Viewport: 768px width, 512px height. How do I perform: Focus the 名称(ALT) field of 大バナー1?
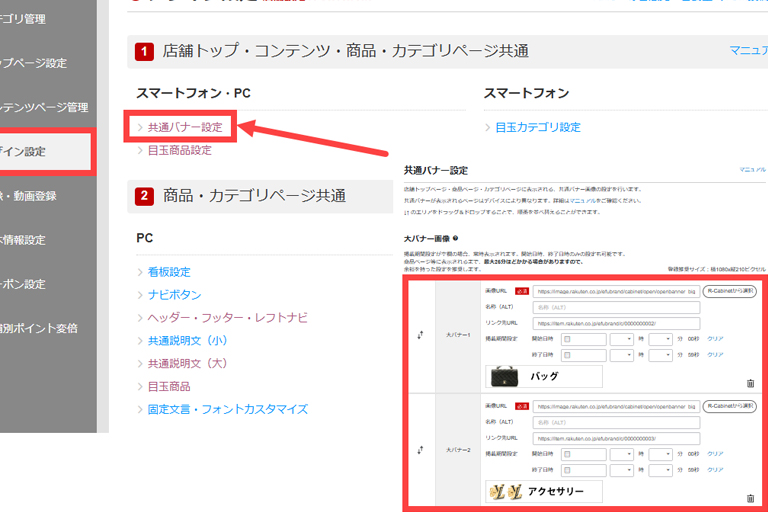[x=616, y=307]
